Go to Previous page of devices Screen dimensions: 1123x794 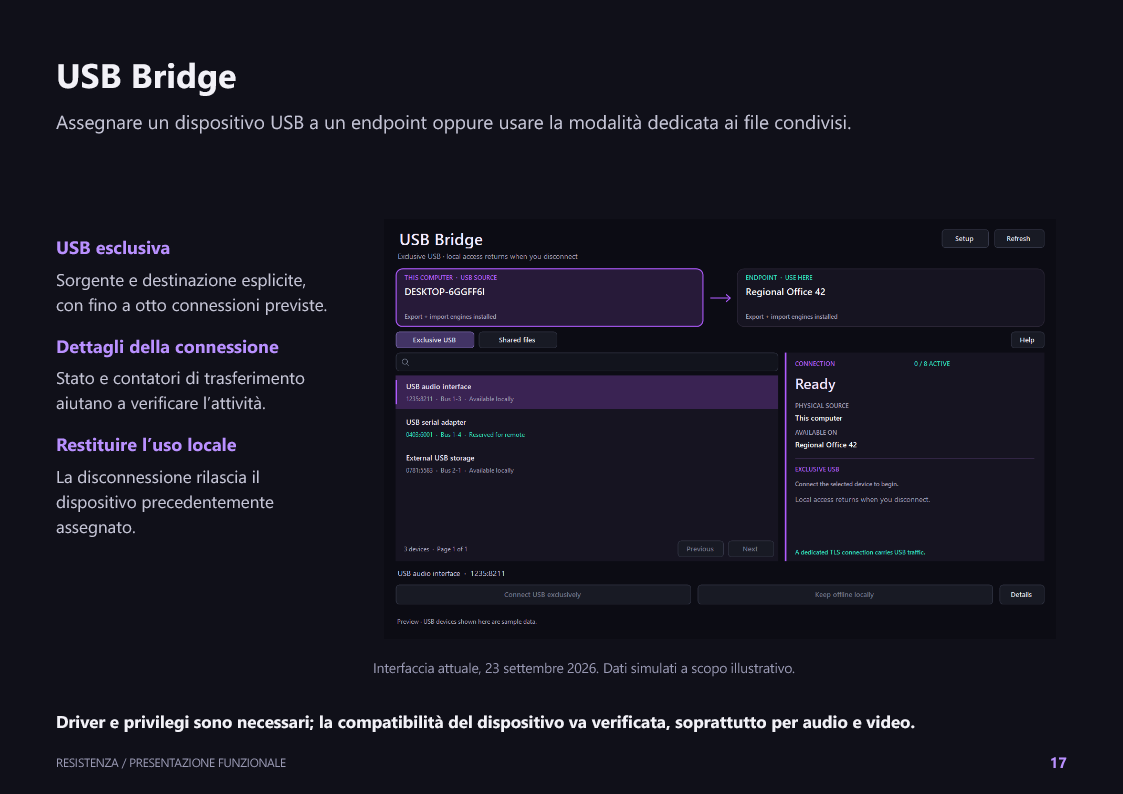coord(700,549)
